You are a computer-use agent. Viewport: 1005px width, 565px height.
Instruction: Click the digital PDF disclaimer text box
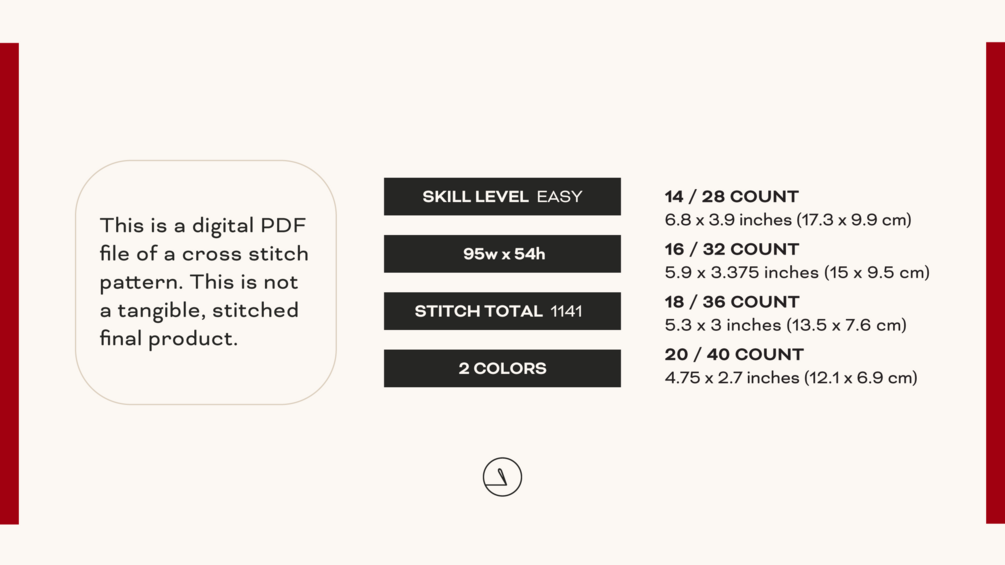tap(206, 282)
